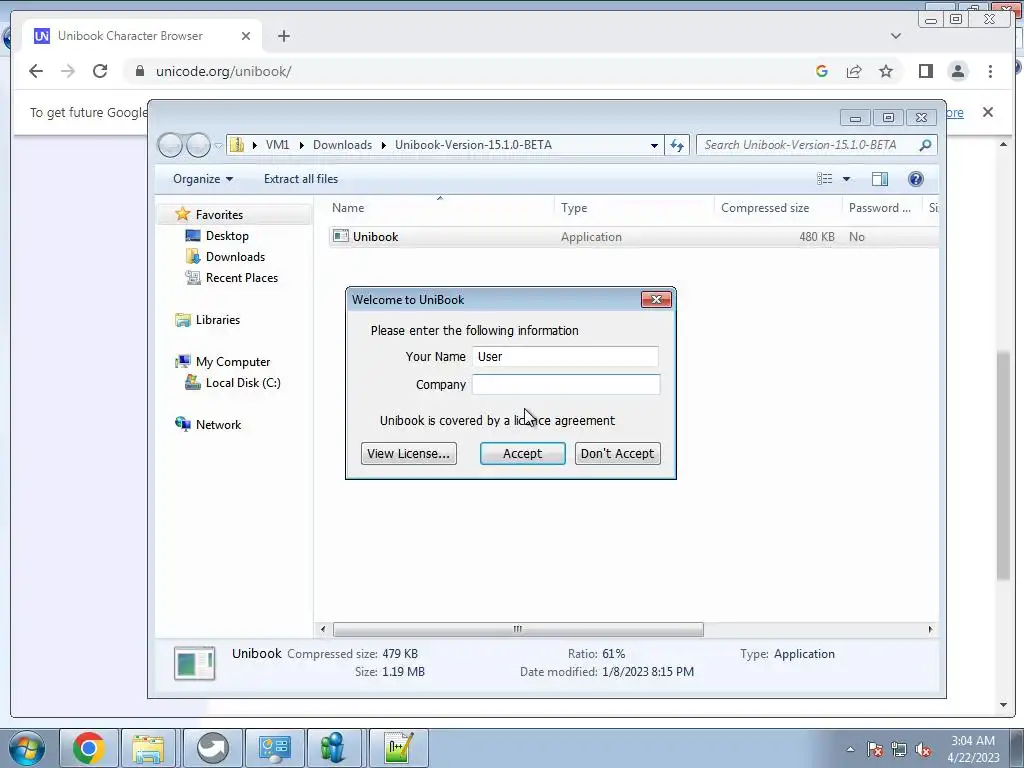This screenshot has height=768, width=1024.
Task: Click the Explorer search magnifier icon
Action: tap(925, 145)
